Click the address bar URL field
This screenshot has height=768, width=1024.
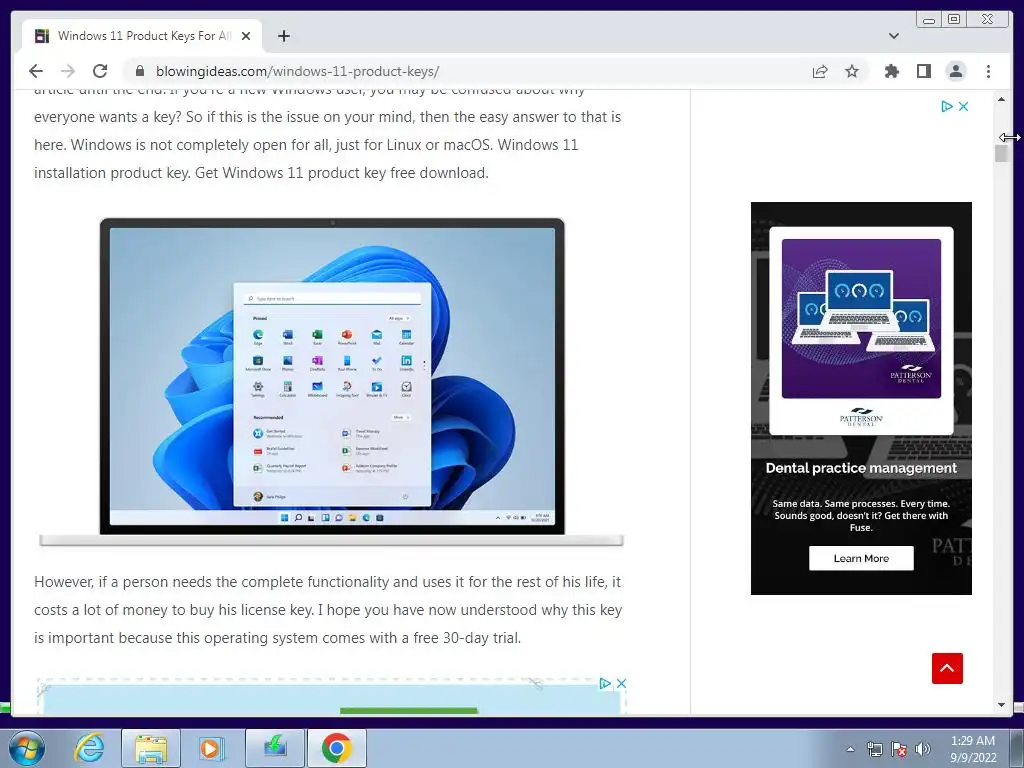pyautogui.click(x=470, y=71)
